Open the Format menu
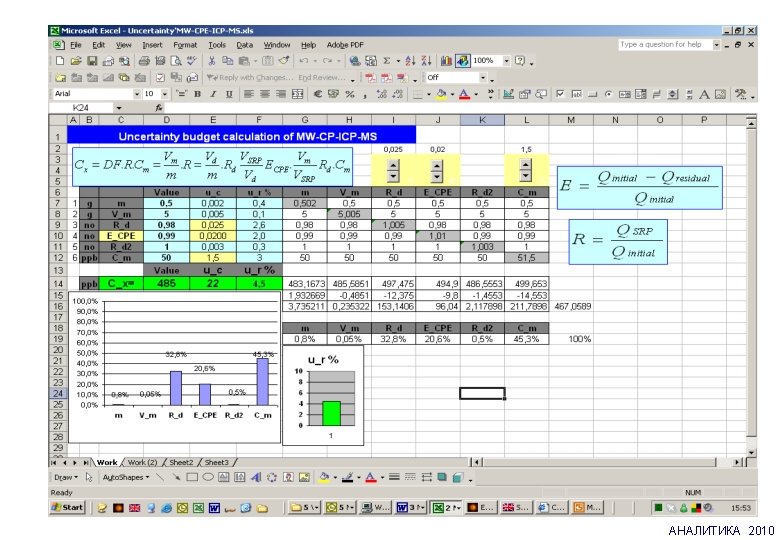 point(185,45)
